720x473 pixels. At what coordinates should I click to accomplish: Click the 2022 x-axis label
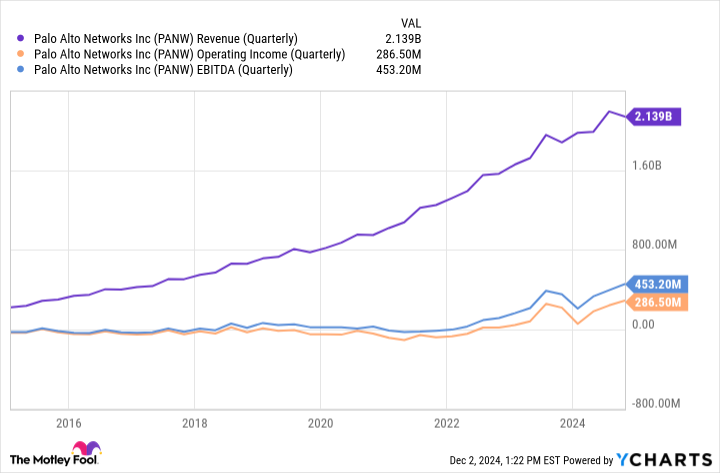(446, 423)
